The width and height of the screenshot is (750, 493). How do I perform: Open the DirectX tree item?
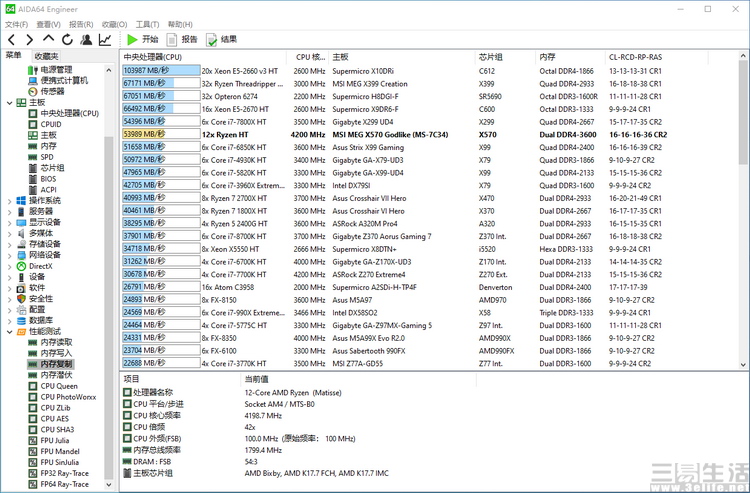41,266
